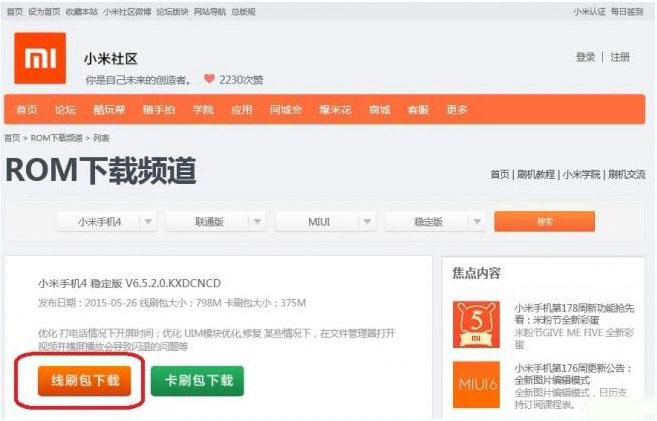Open the 小米手机第178周新功能抢先看 article
The image size is (657, 421).
point(574,314)
